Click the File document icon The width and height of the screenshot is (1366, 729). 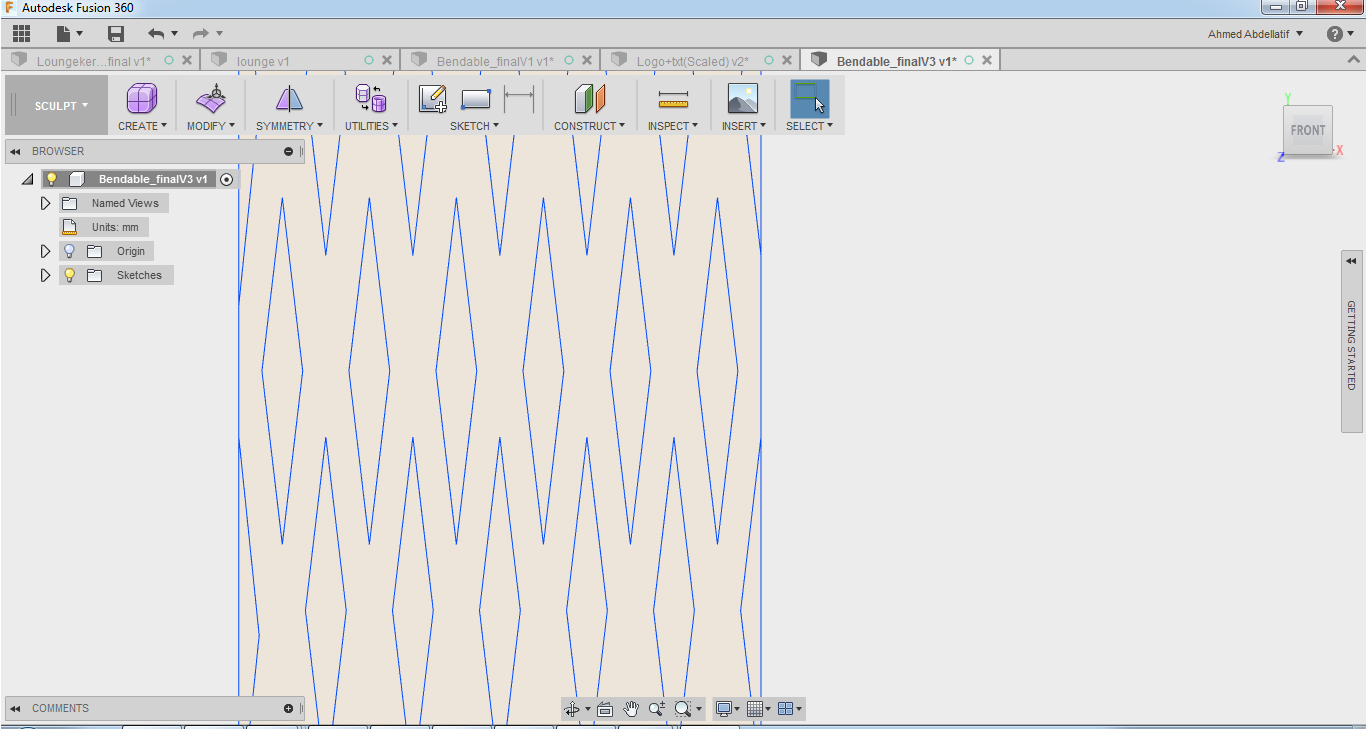(x=64, y=34)
